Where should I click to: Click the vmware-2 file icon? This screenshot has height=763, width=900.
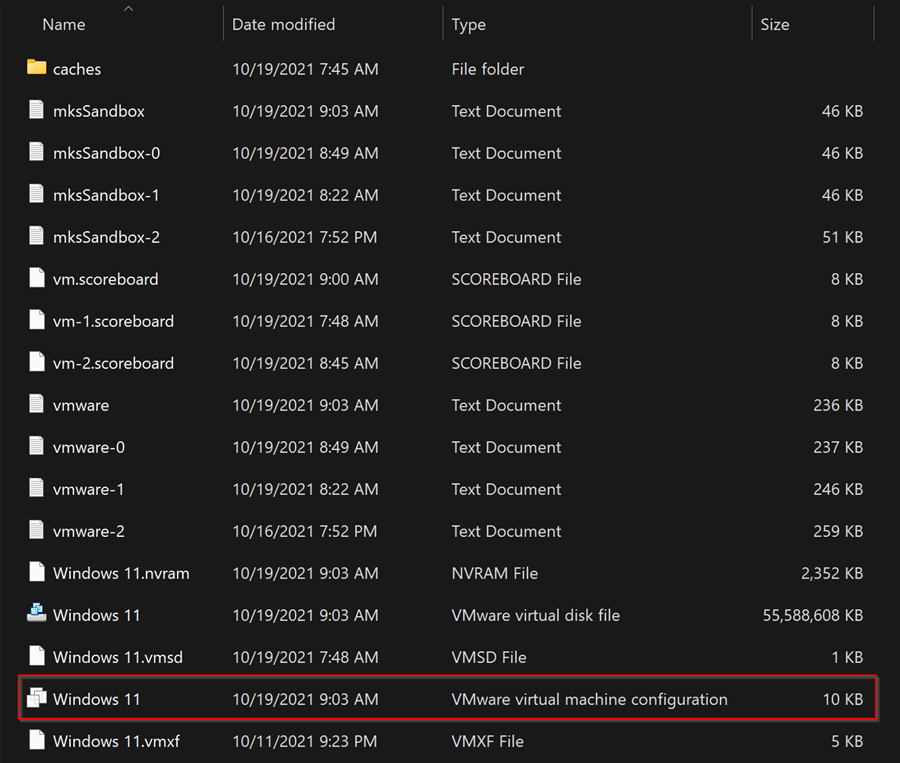pos(36,529)
